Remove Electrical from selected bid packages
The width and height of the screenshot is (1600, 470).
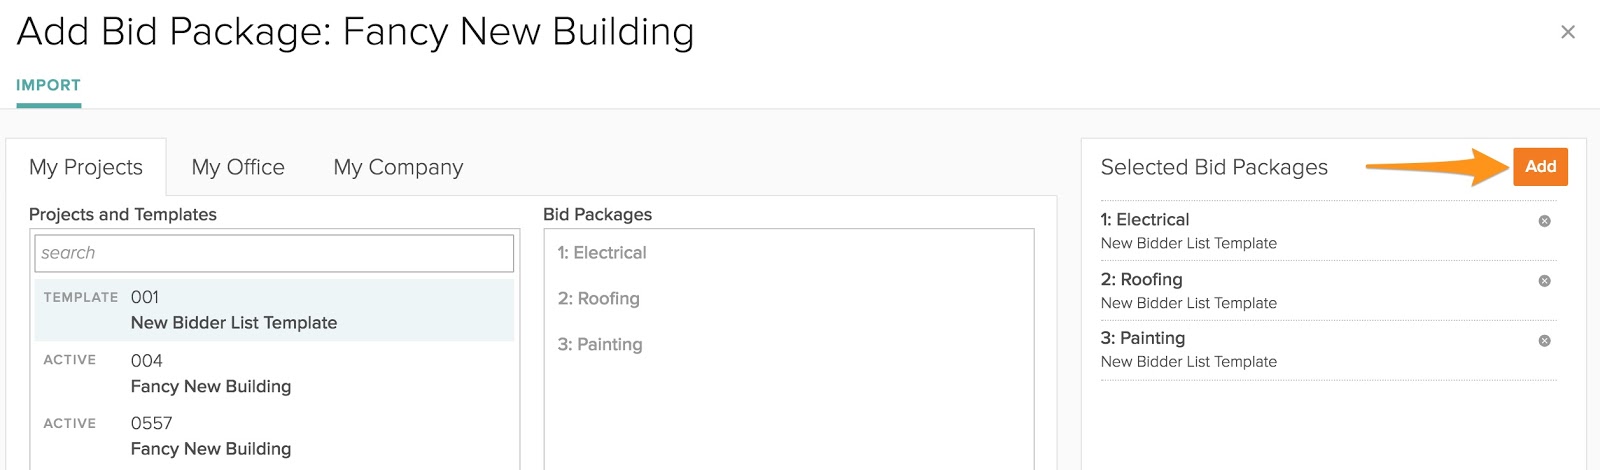point(1544,221)
